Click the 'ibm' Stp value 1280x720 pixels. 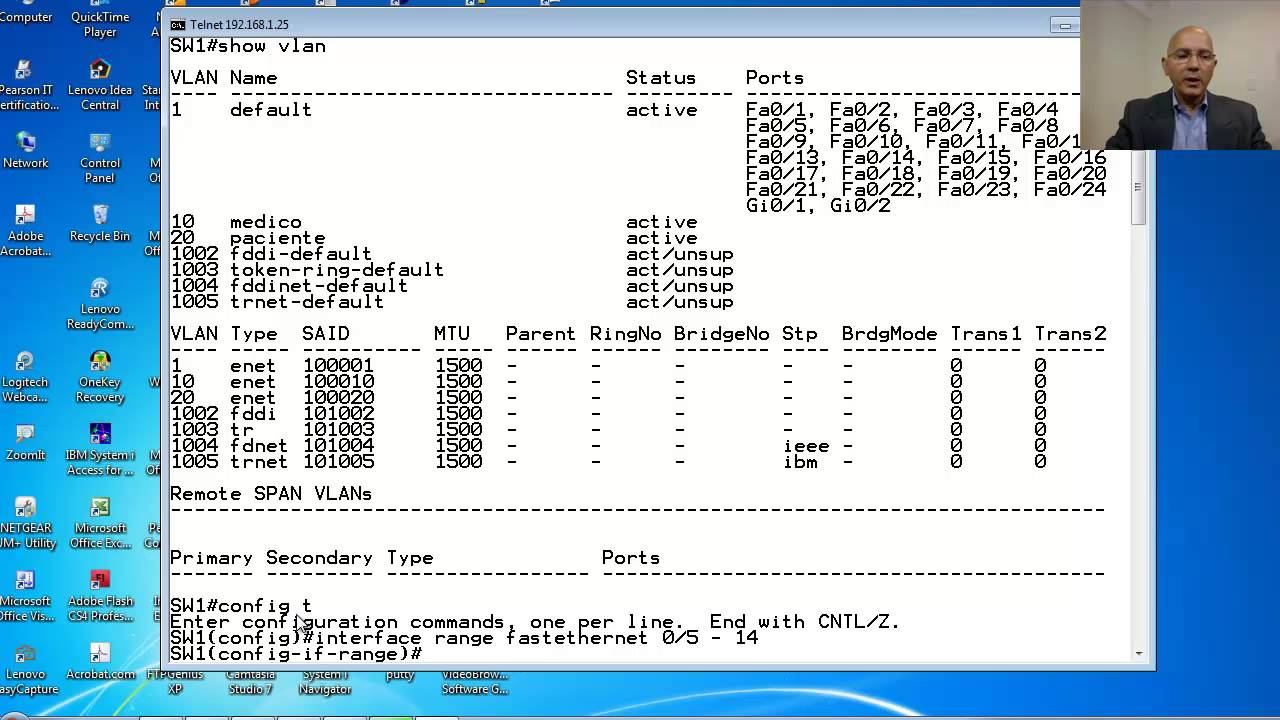click(x=801, y=462)
